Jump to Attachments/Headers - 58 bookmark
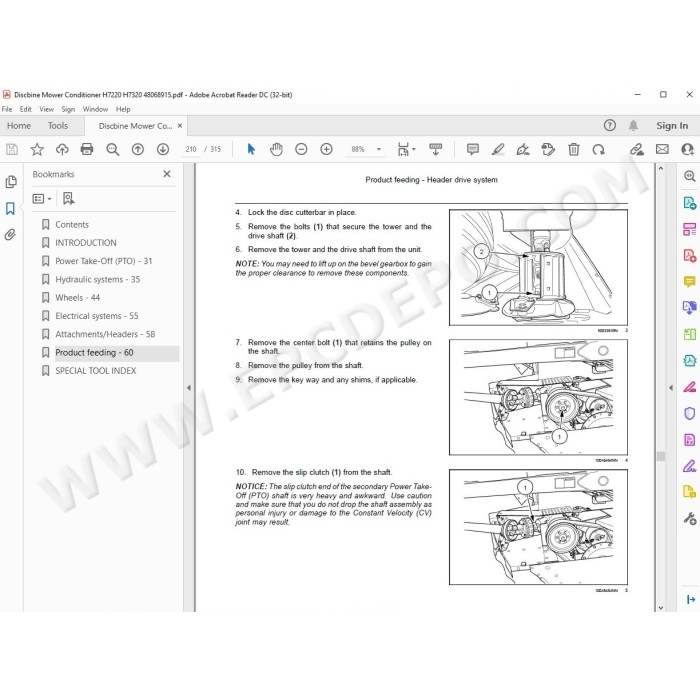 tap(105, 334)
